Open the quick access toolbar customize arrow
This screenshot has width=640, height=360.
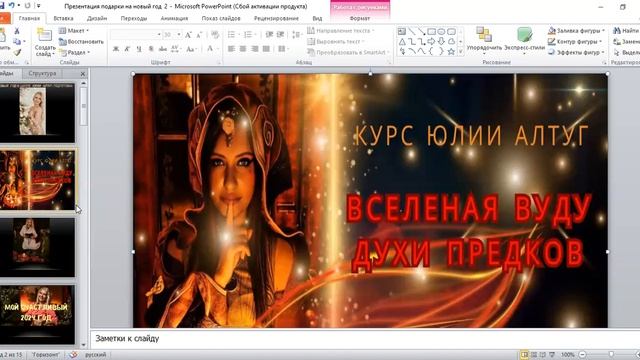[38, 6]
